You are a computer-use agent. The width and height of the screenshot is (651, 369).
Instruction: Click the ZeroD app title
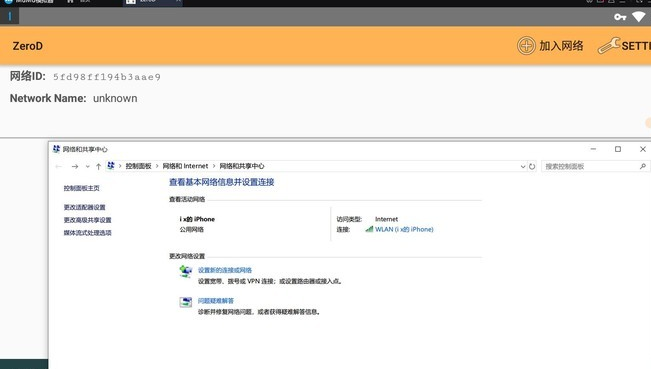pyautogui.click(x=27, y=46)
